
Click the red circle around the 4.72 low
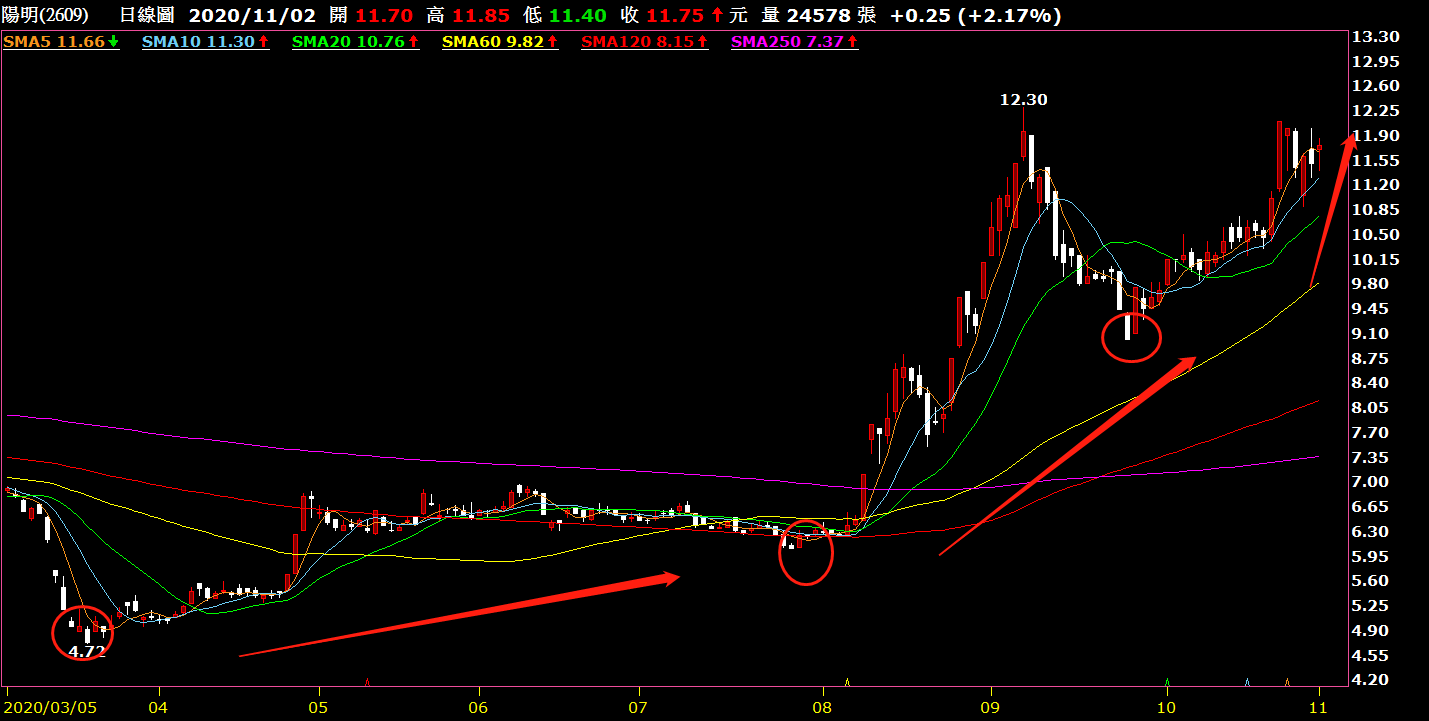82,633
